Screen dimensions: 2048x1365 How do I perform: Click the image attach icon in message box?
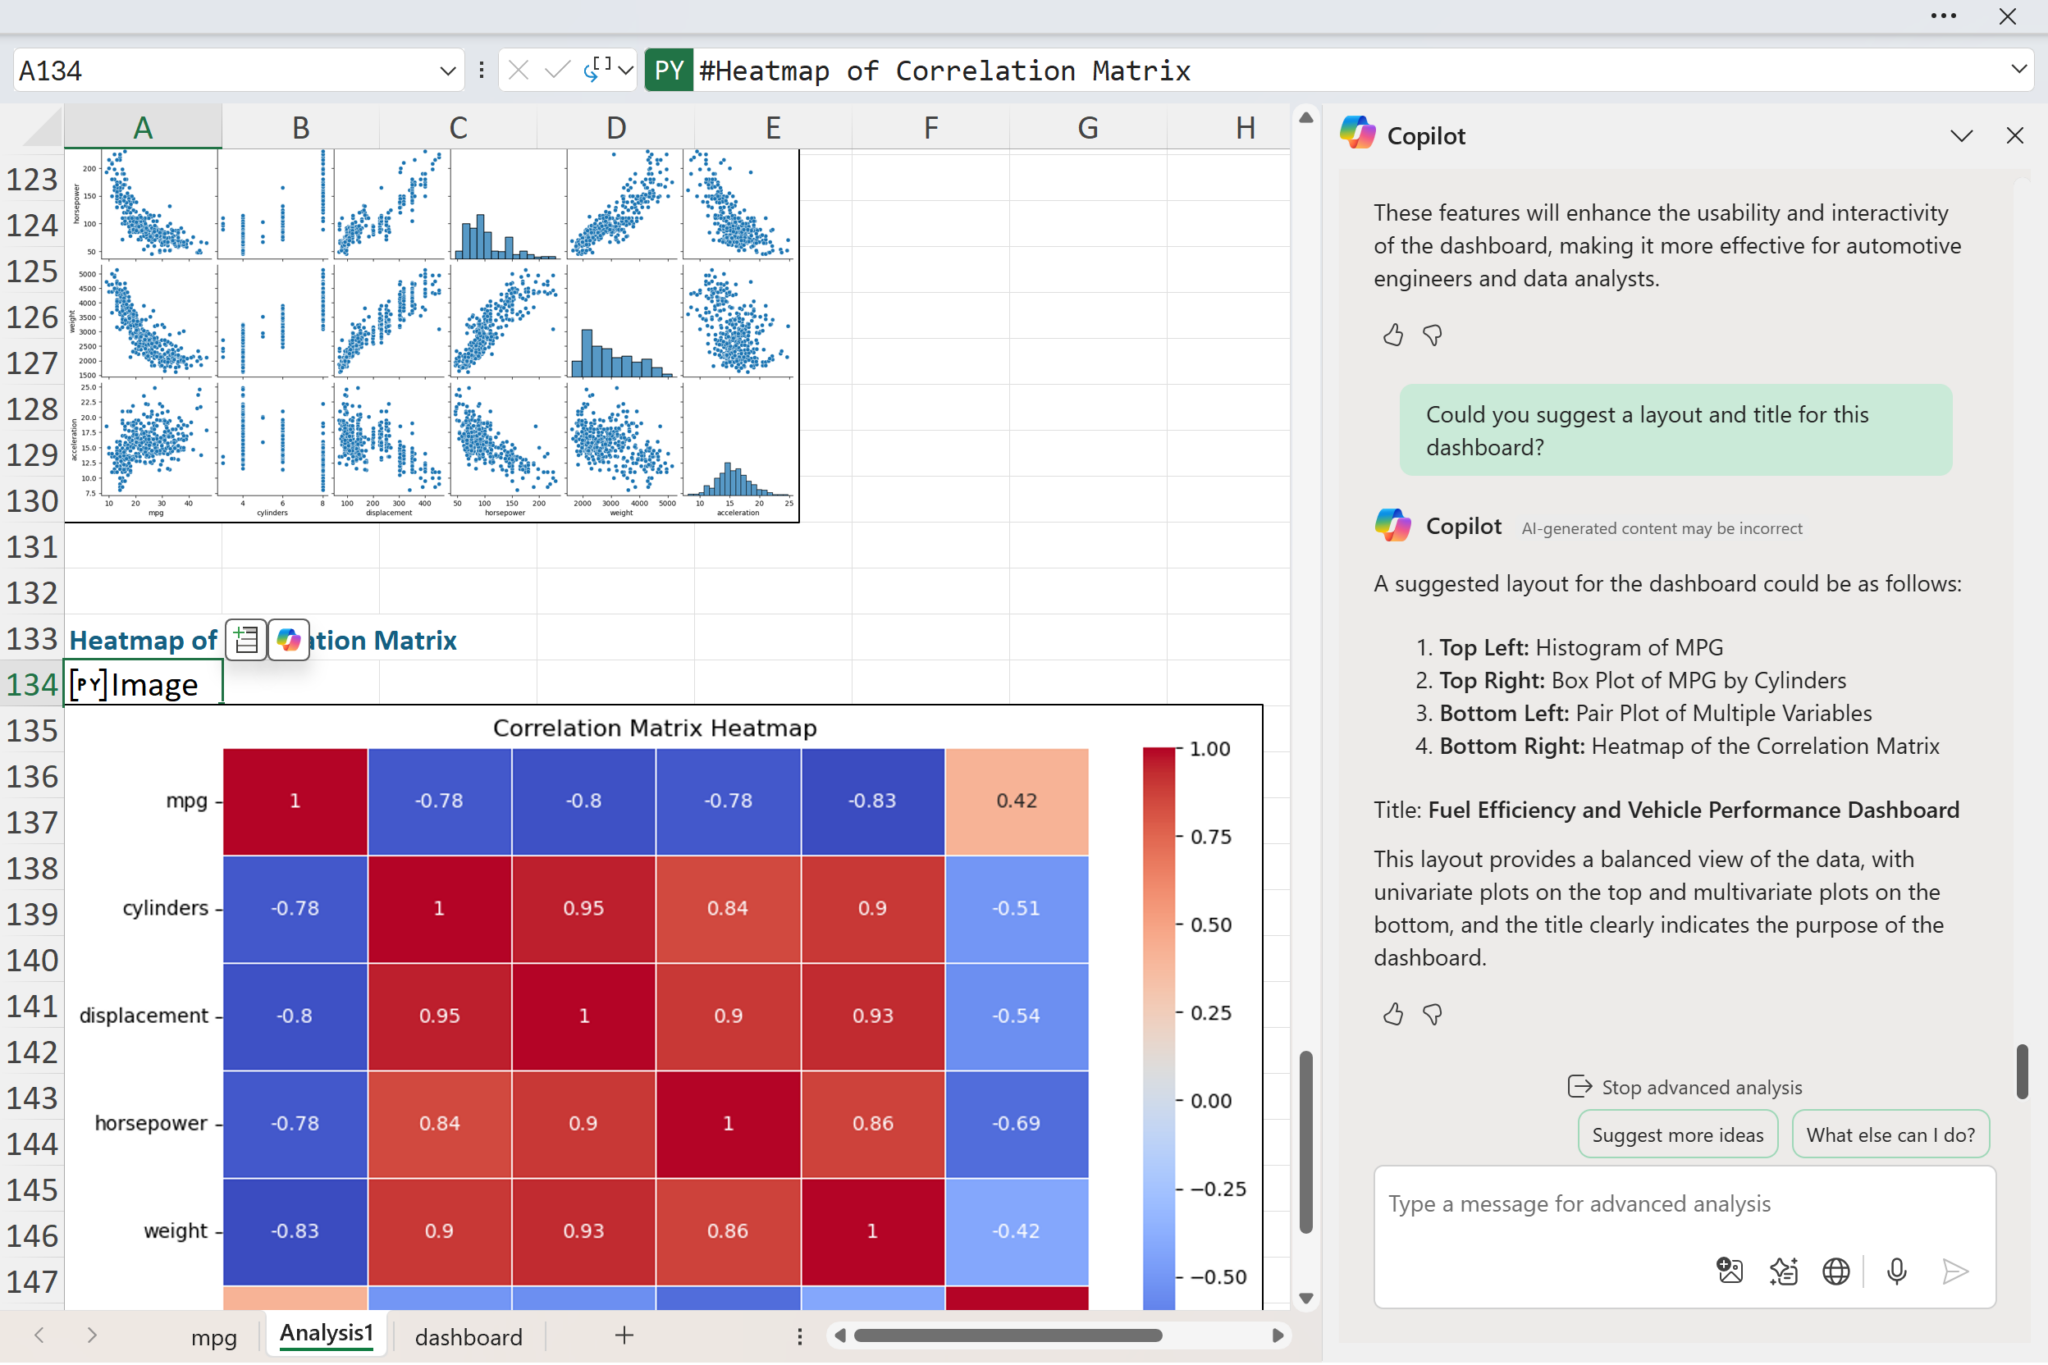click(1729, 1271)
